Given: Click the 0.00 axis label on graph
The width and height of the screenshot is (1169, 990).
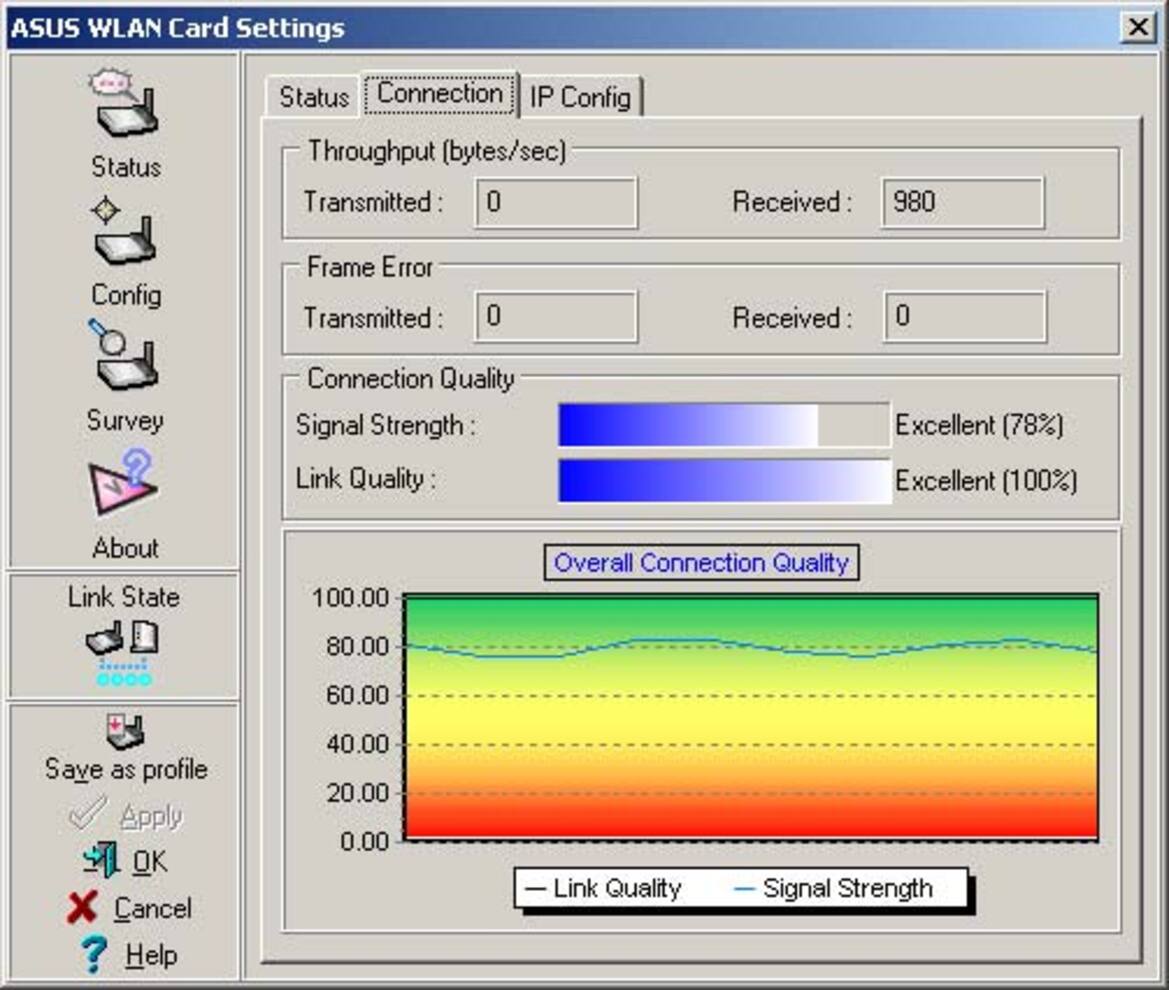Looking at the screenshot, I should pyautogui.click(x=365, y=842).
